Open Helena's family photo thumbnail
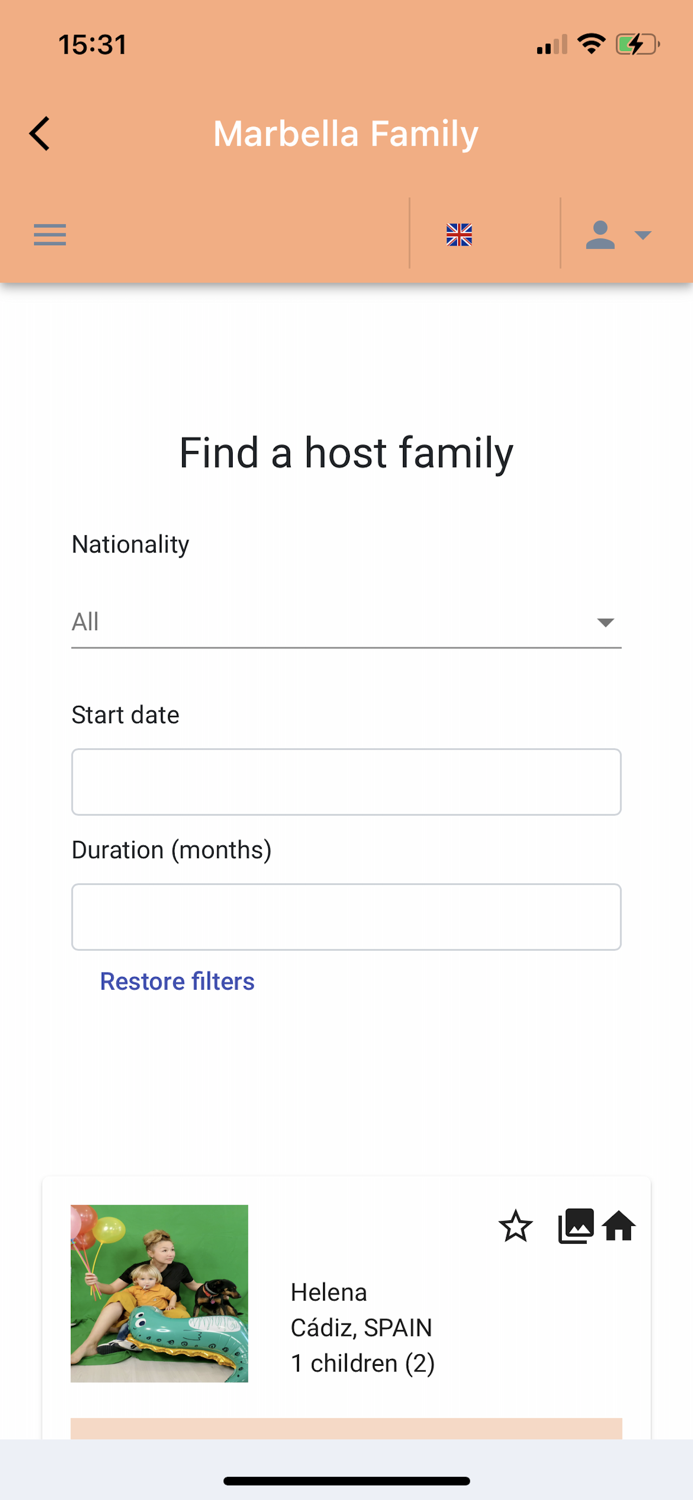The image size is (693, 1500). [x=159, y=1293]
